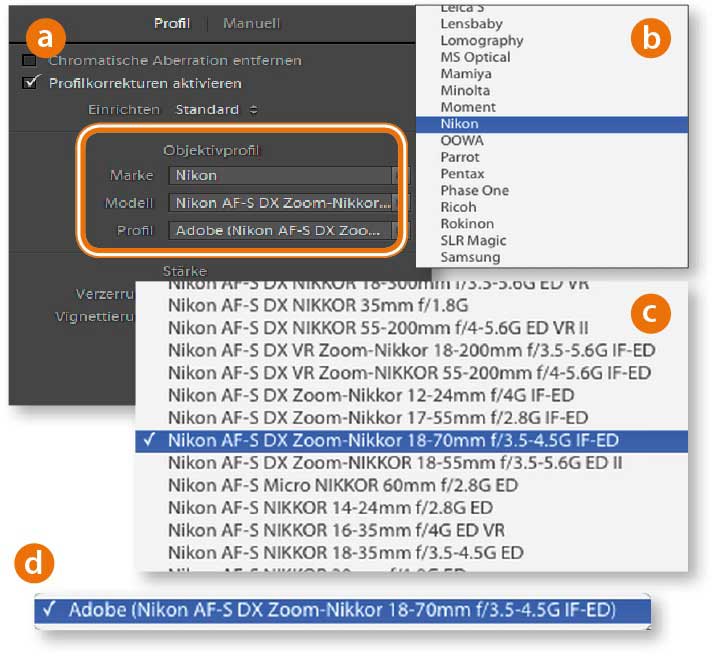Switch to the Profil tab
727x666 pixels.
[172, 23]
